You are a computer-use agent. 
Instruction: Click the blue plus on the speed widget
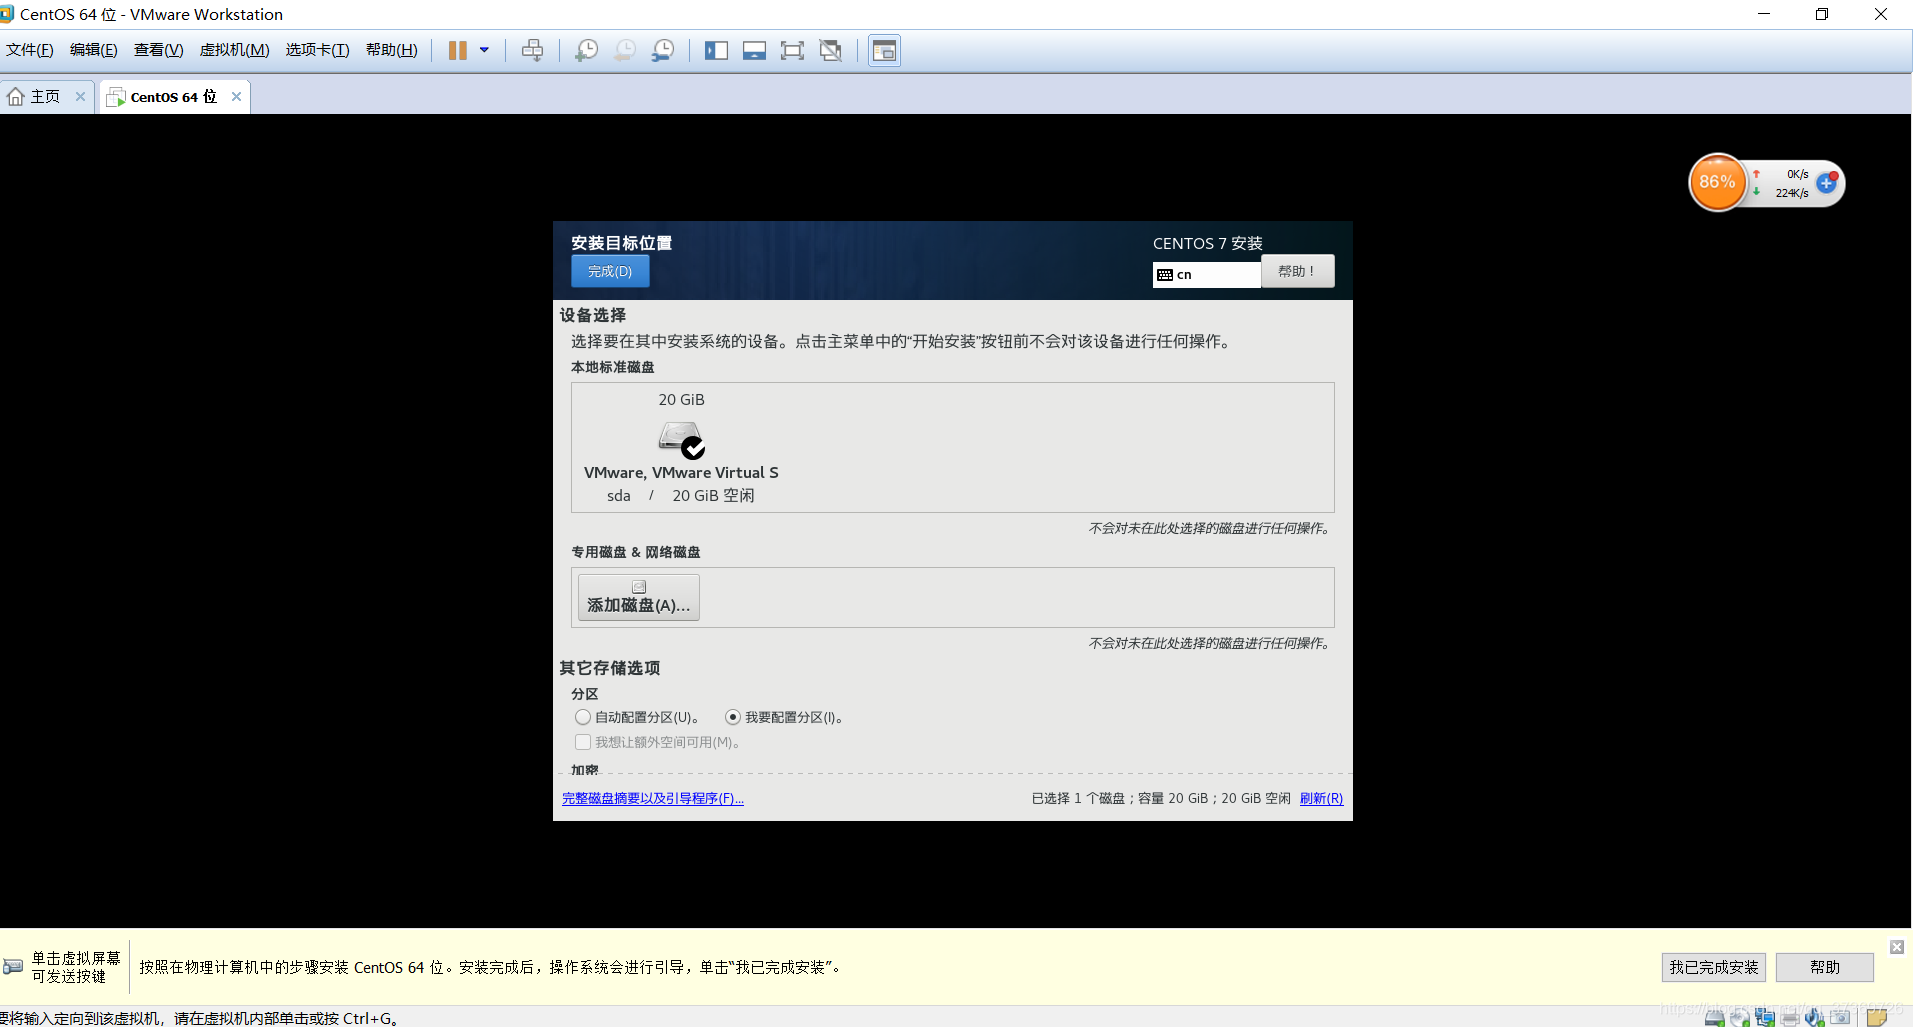click(x=1826, y=183)
